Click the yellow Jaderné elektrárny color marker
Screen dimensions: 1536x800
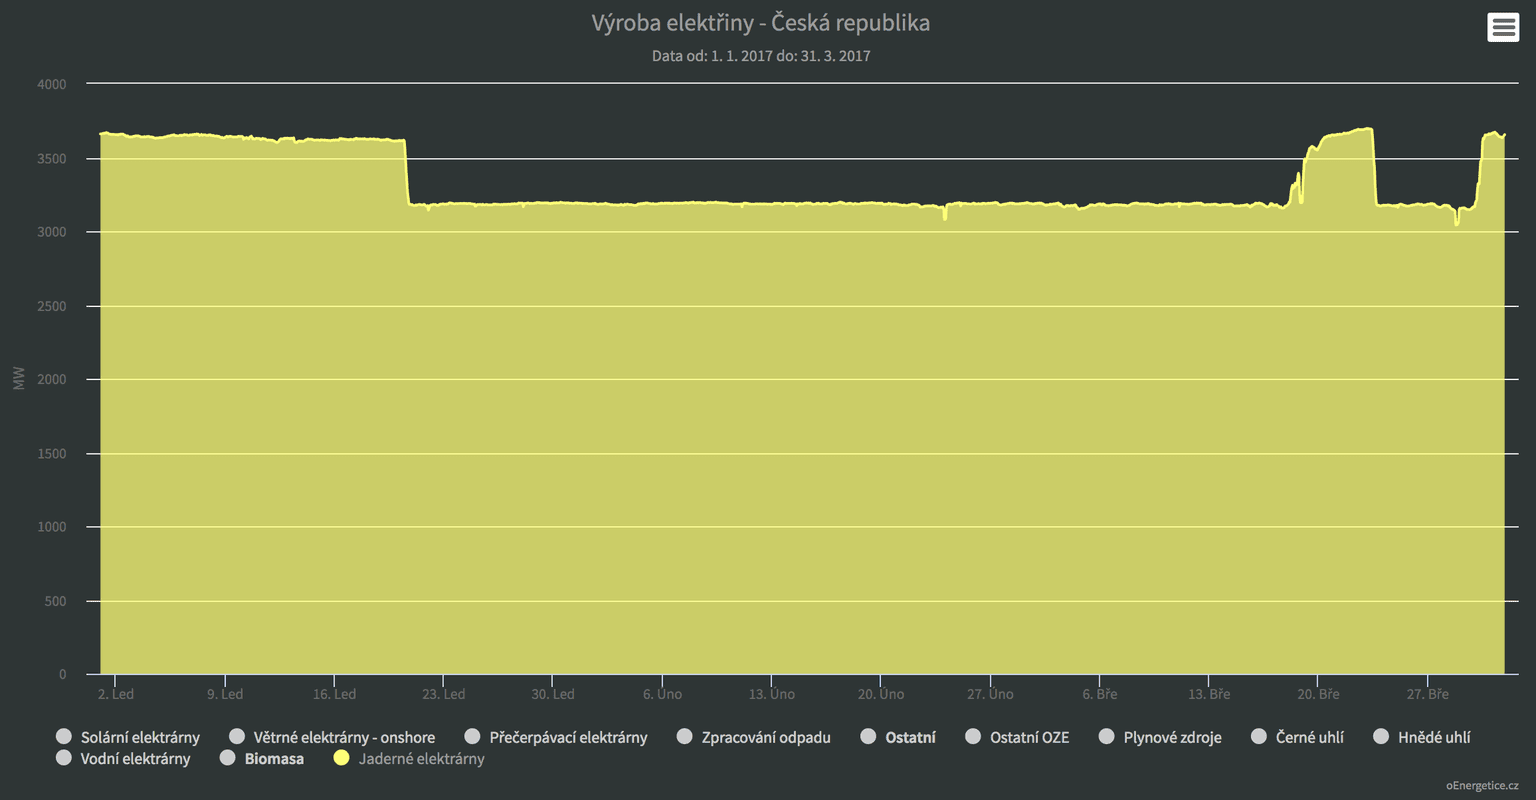coord(342,758)
